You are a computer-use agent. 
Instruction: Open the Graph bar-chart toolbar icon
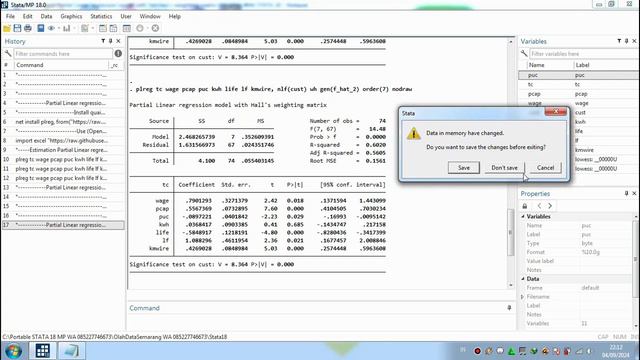tap(67, 28)
